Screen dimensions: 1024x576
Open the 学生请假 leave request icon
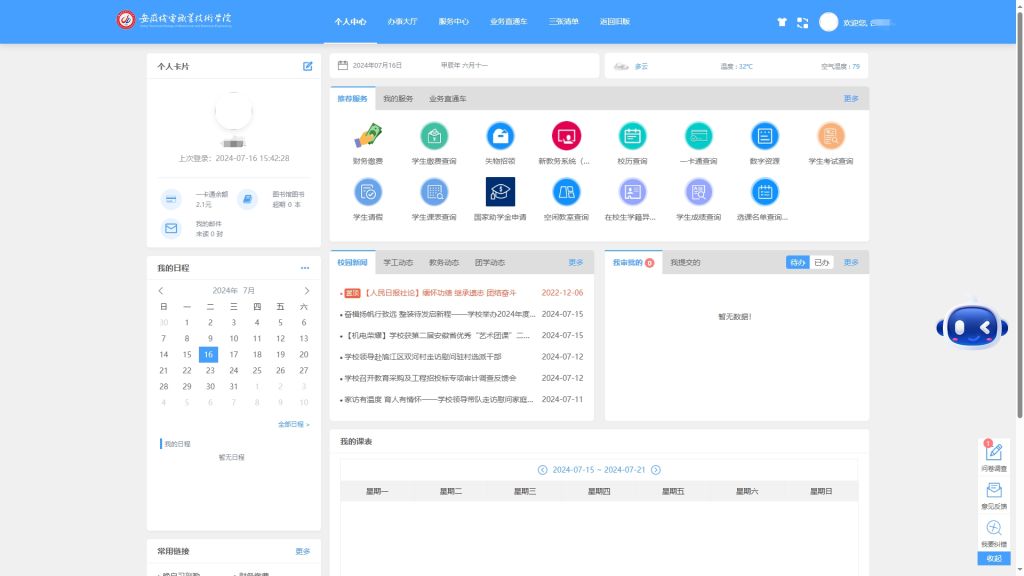click(368, 192)
